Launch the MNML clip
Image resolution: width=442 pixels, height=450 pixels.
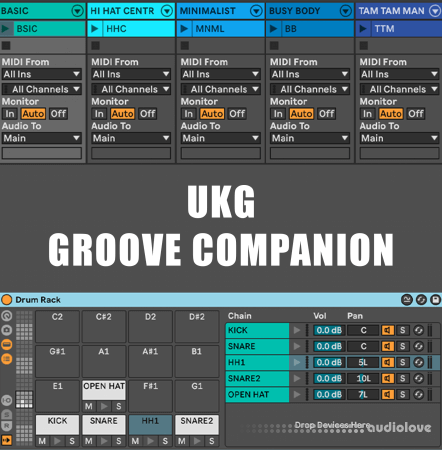pos(184,29)
